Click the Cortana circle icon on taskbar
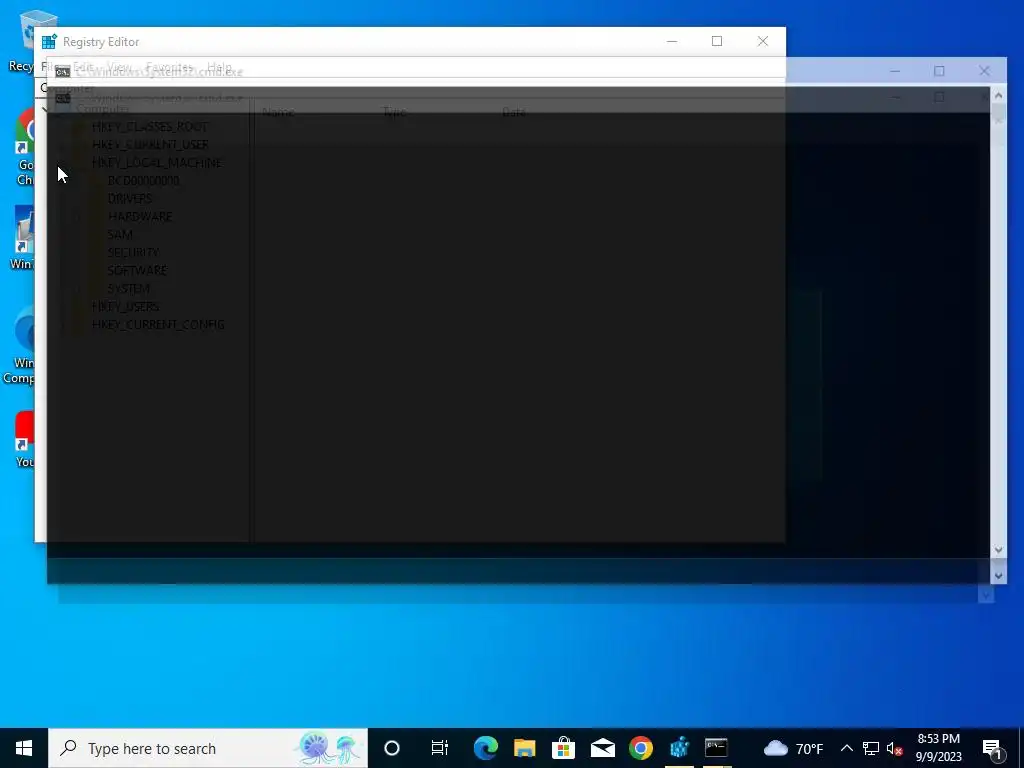This screenshot has height=768, width=1024. 392,748
